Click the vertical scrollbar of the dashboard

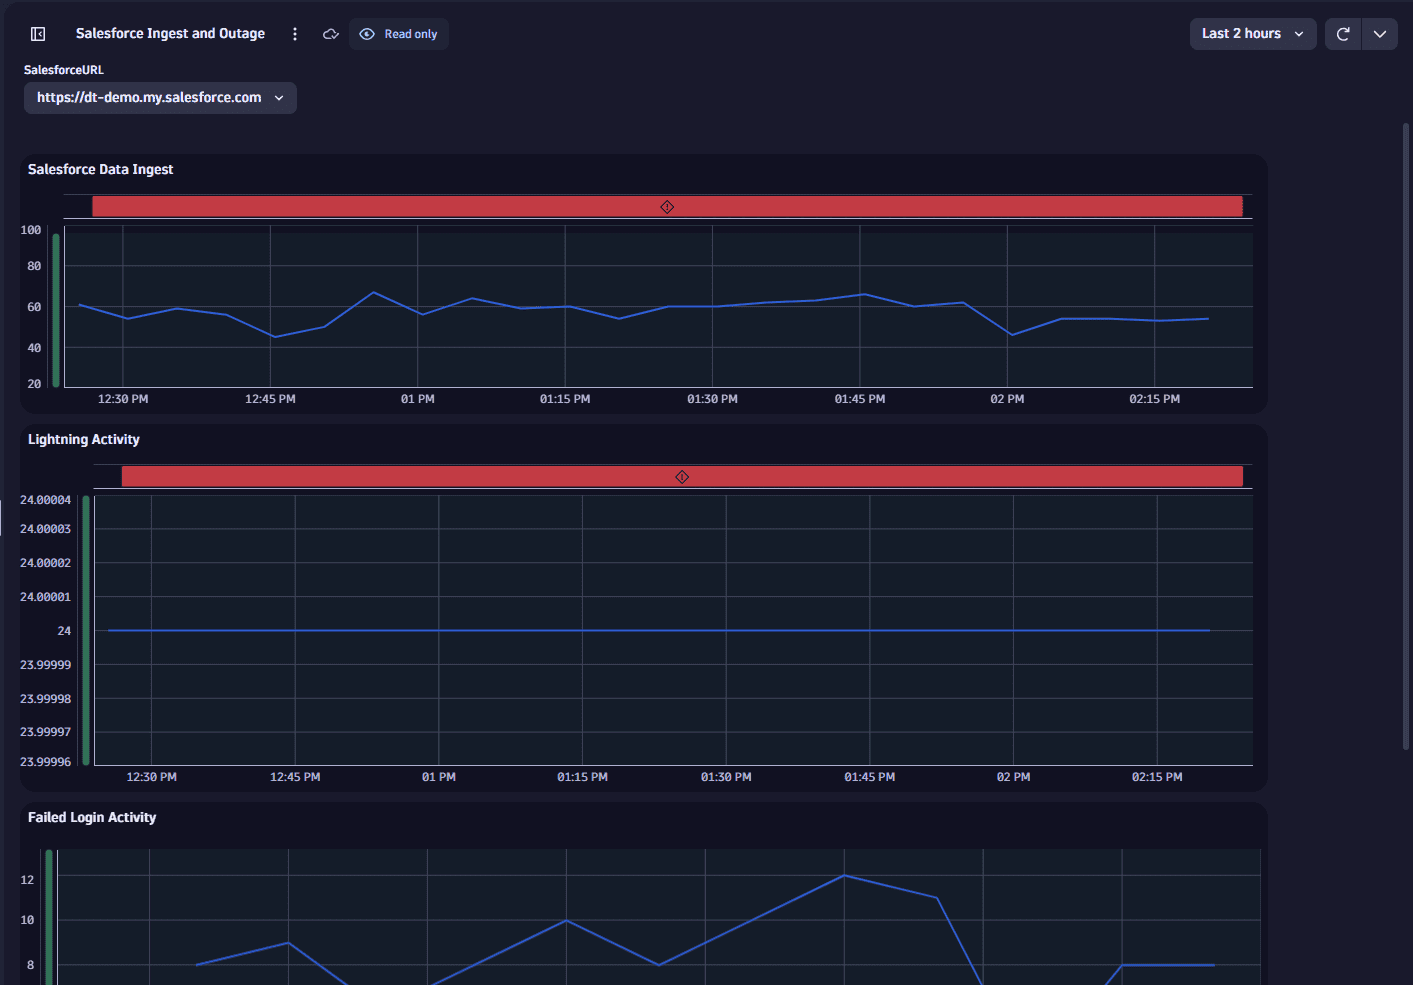point(1405,436)
